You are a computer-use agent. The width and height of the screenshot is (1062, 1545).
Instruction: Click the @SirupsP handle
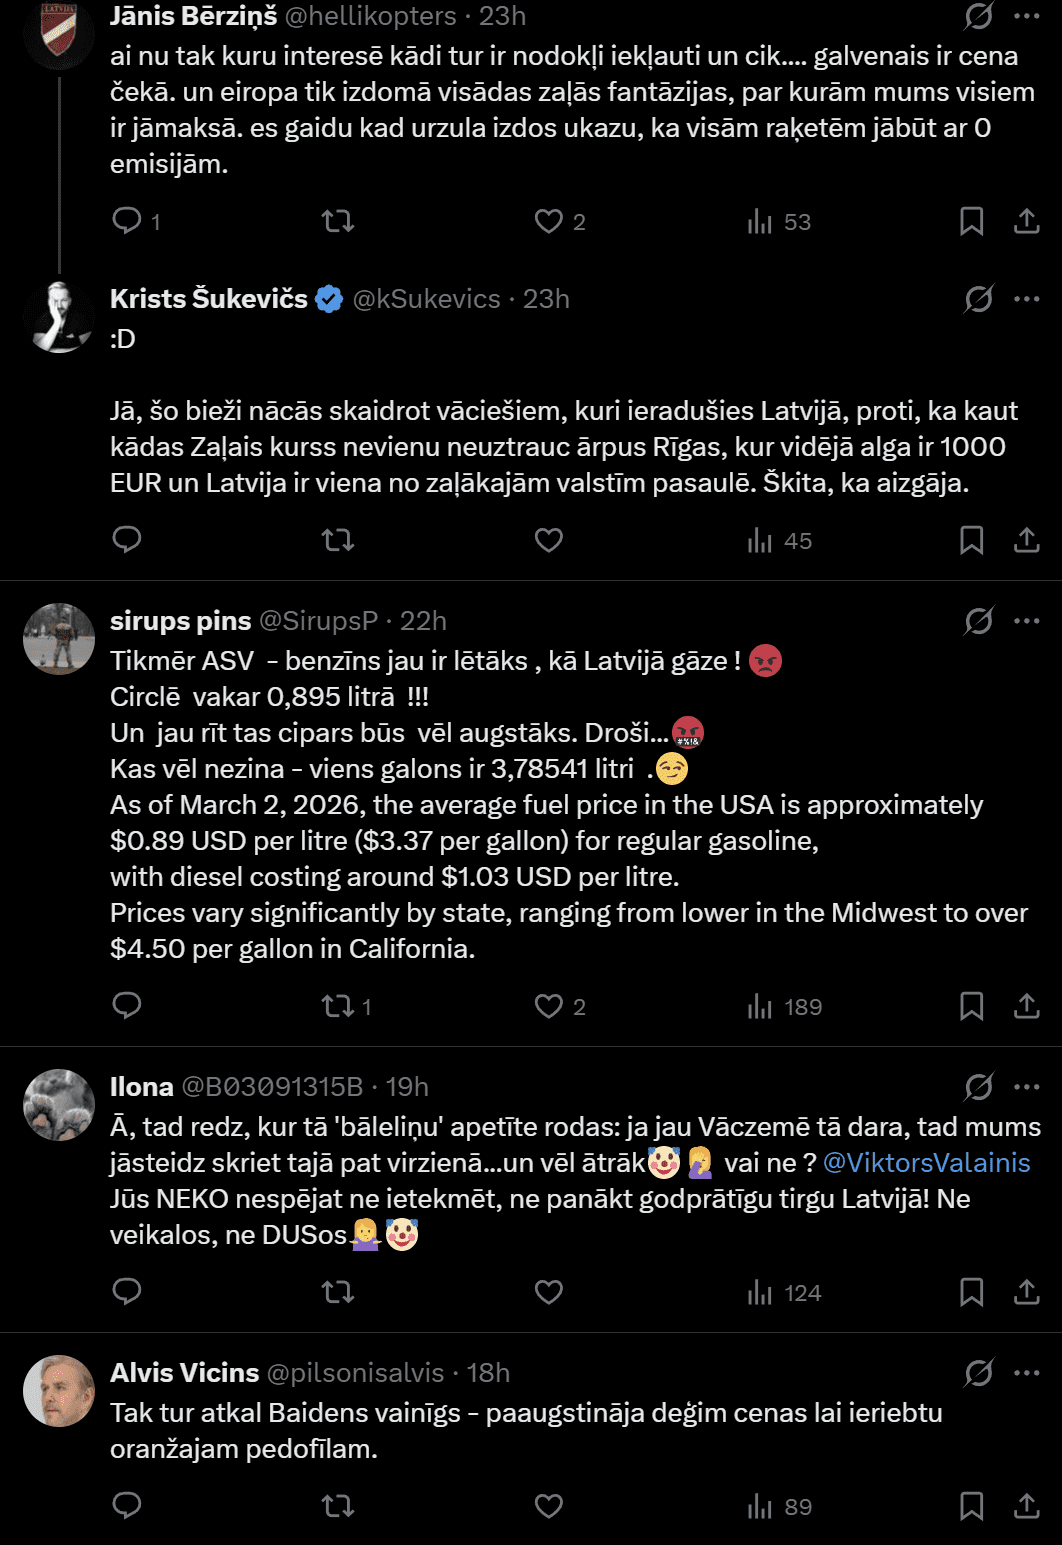coord(318,621)
